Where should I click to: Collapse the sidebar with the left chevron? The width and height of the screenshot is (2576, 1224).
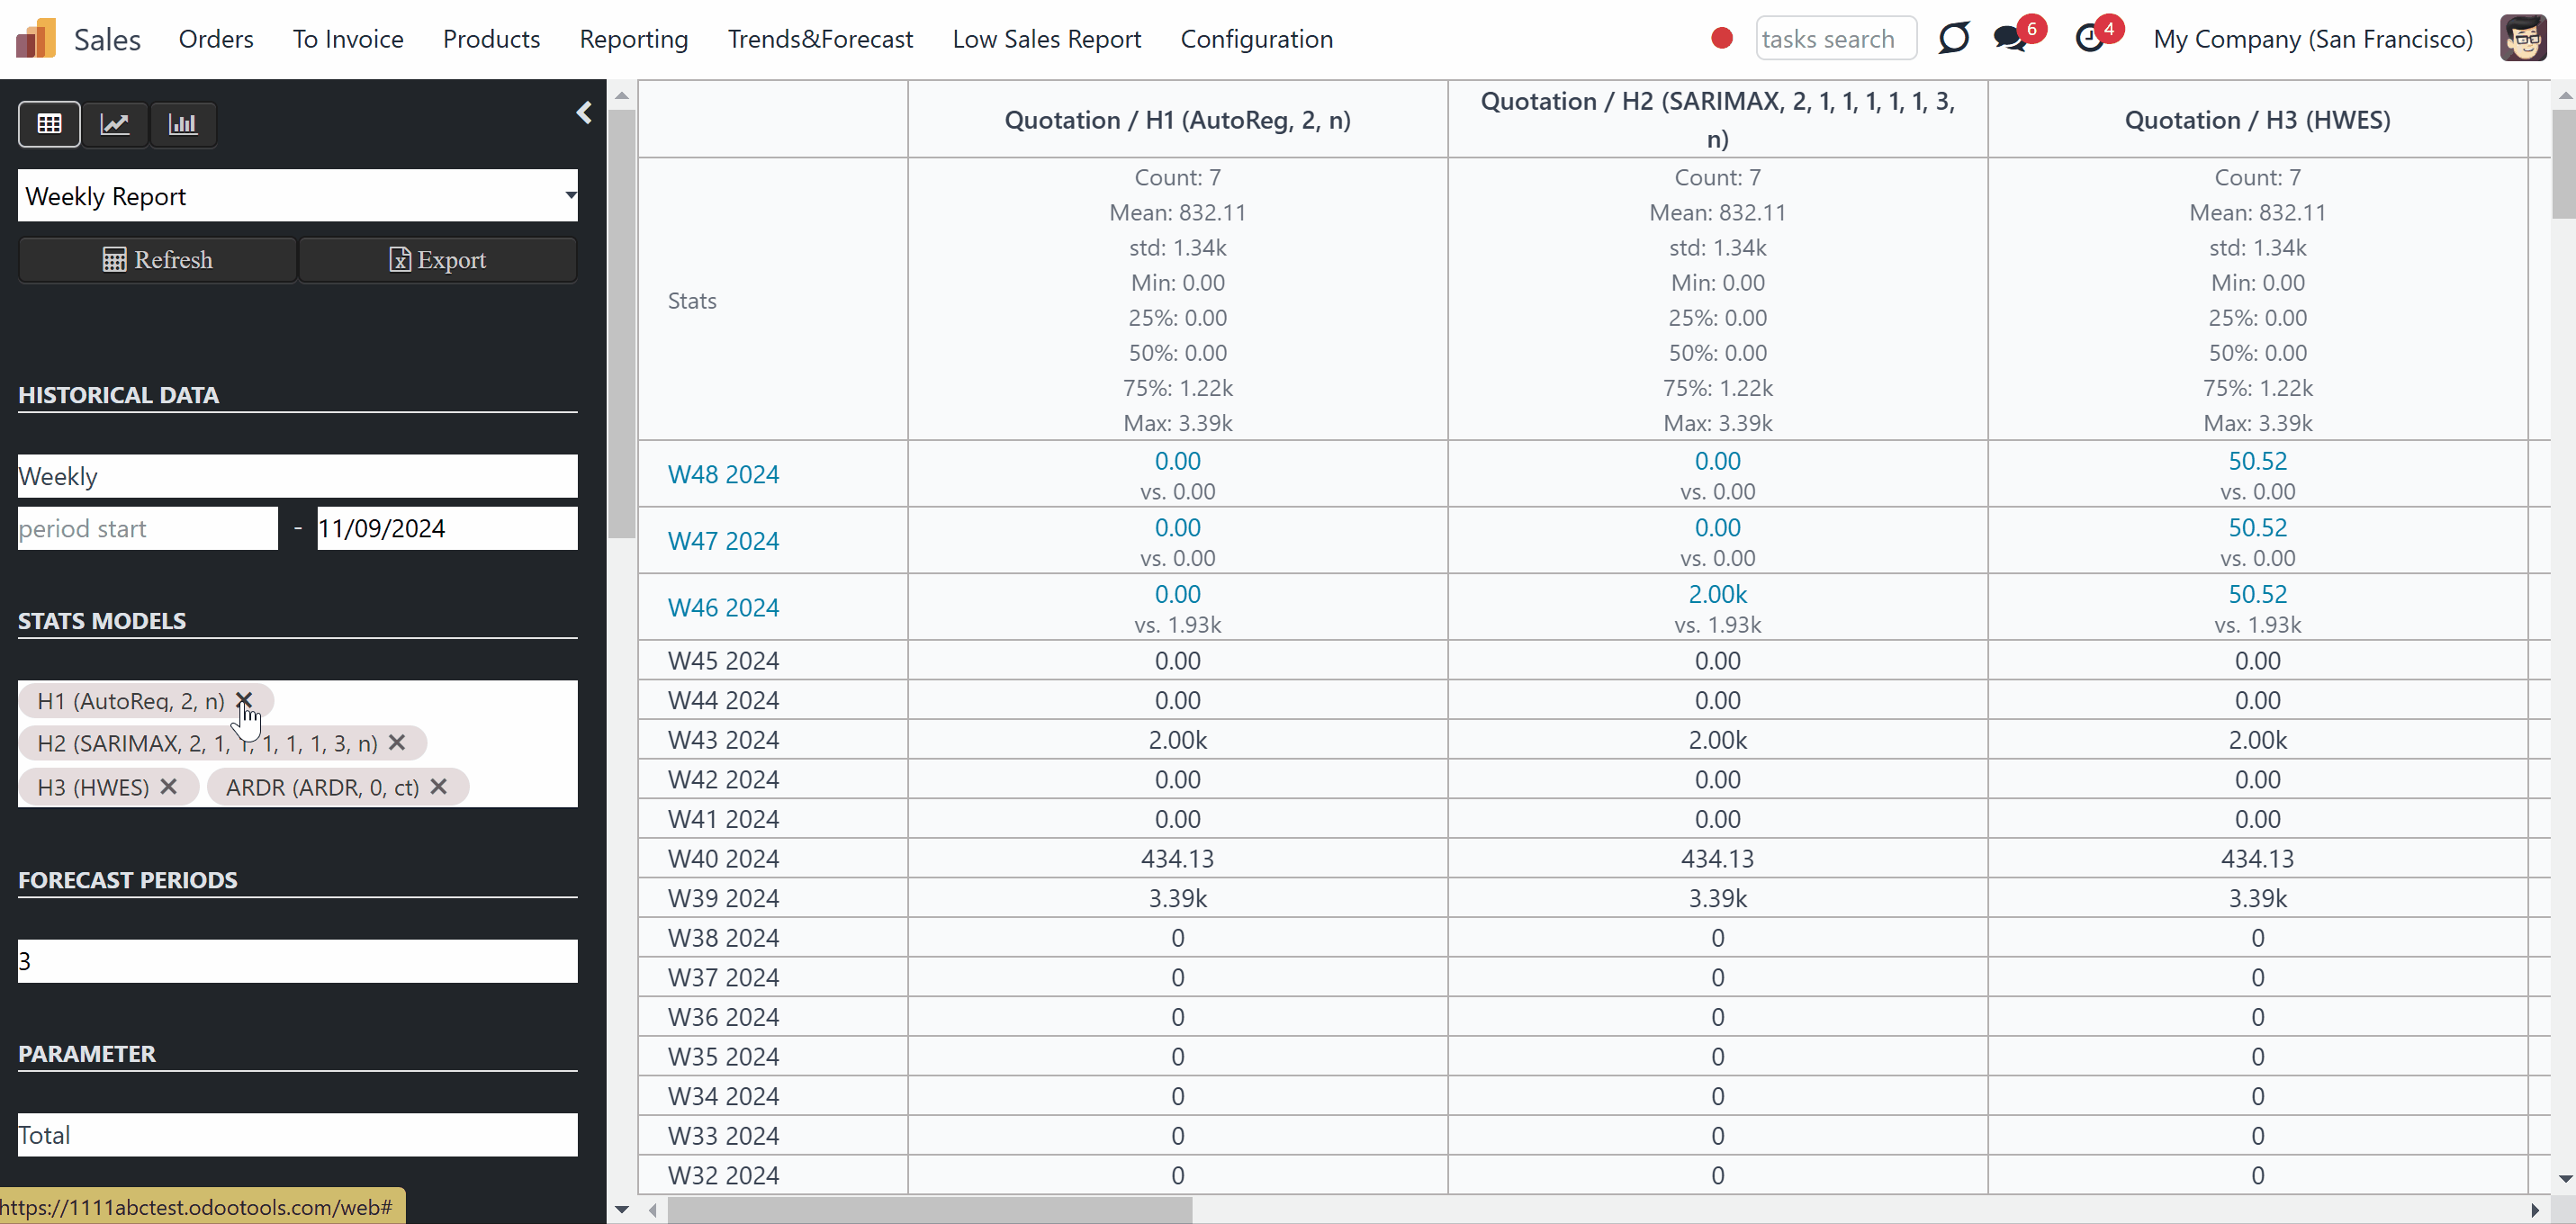point(585,113)
